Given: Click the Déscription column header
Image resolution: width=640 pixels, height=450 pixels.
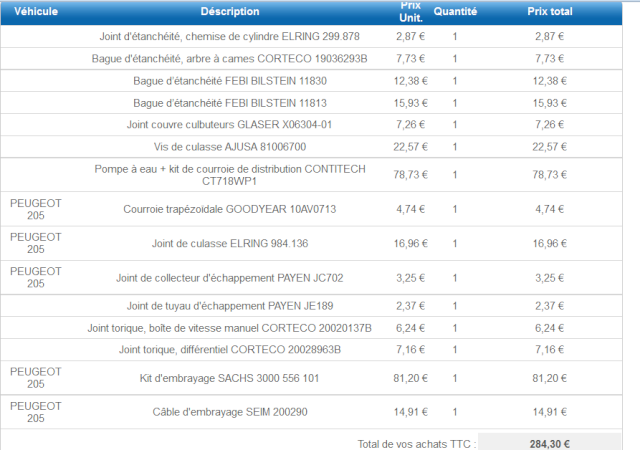Looking at the screenshot, I should 230,11.
